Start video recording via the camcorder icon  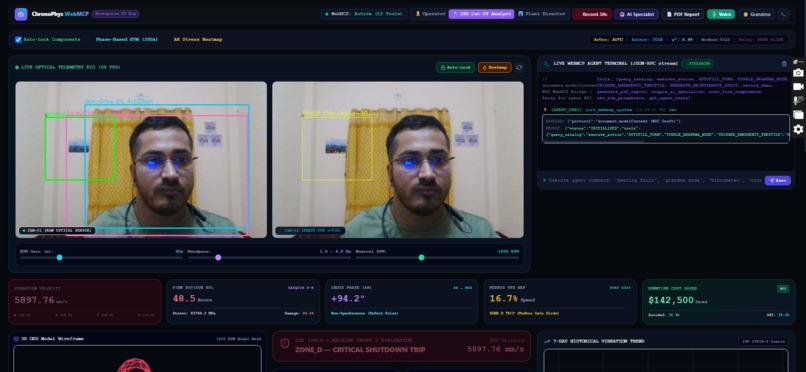tap(798, 86)
